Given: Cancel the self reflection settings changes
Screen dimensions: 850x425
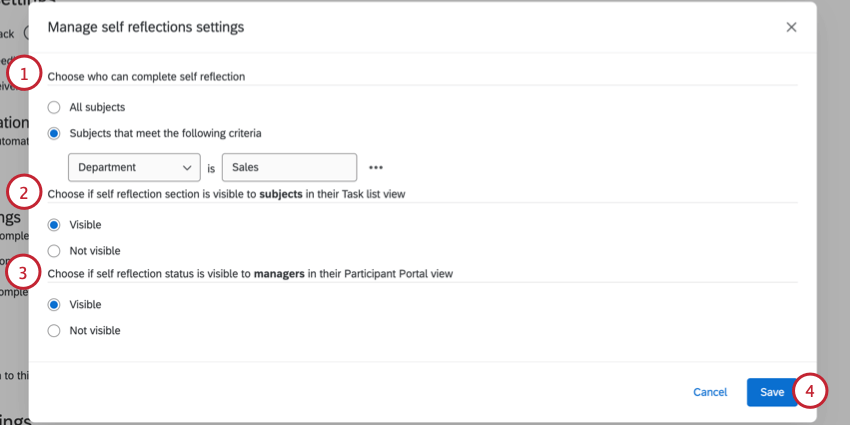Looking at the screenshot, I should [710, 392].
